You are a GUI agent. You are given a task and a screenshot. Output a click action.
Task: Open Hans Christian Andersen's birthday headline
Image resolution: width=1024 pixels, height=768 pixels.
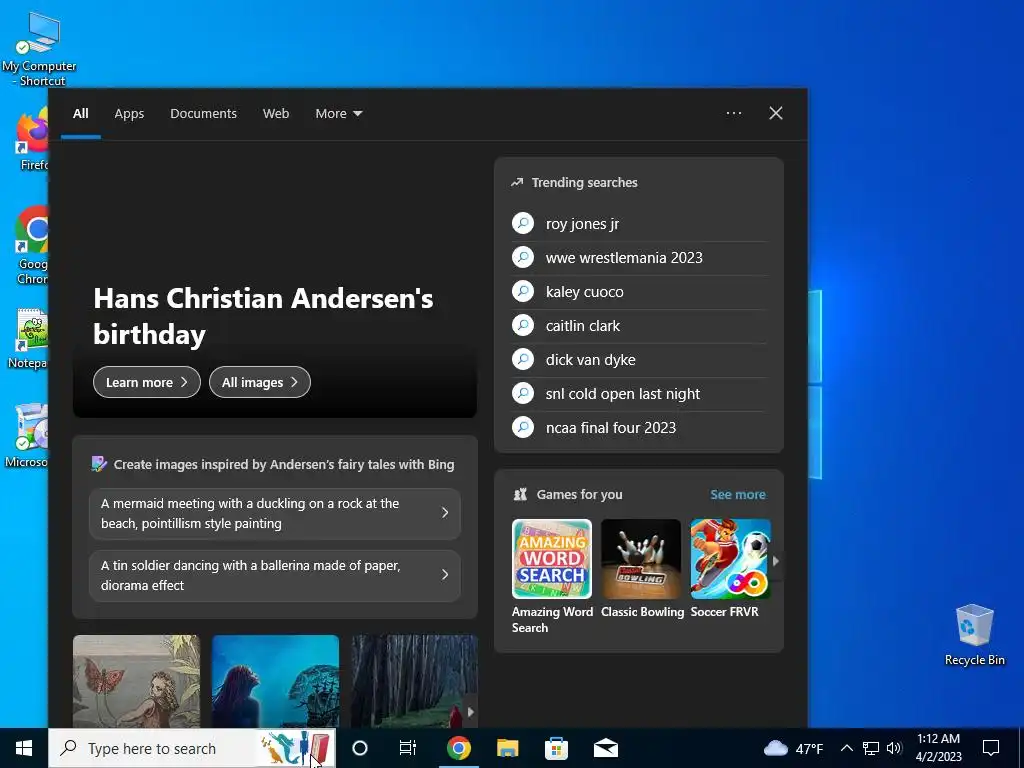click(x=263, y=316)
